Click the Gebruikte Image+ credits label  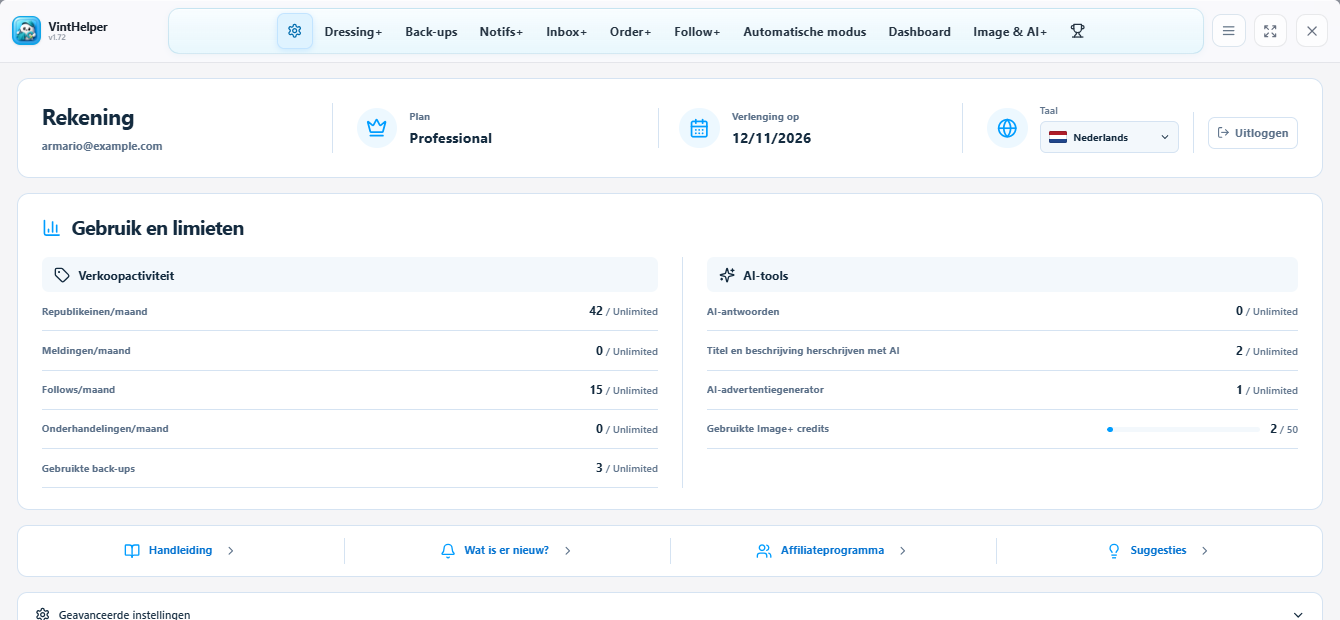[x=768, y=429]
